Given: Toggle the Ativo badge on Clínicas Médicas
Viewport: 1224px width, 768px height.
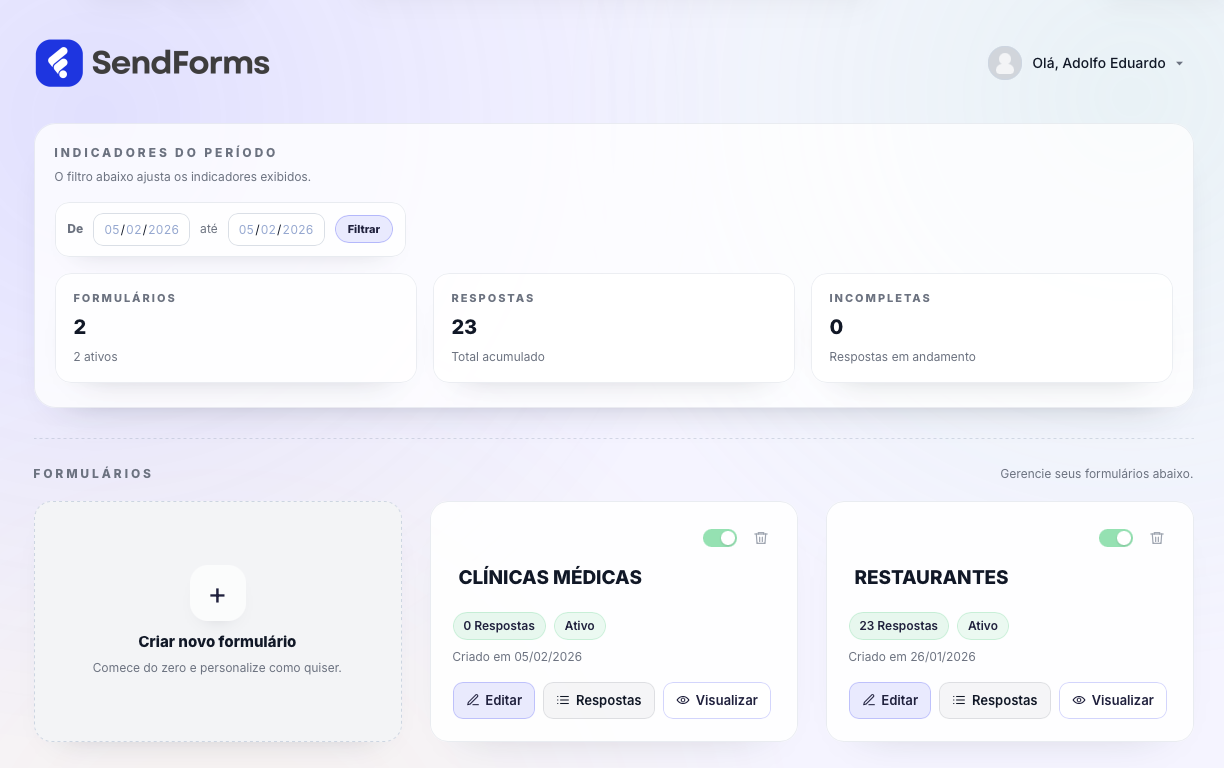Looking at the screenshot, I should [x=580, y=625].
